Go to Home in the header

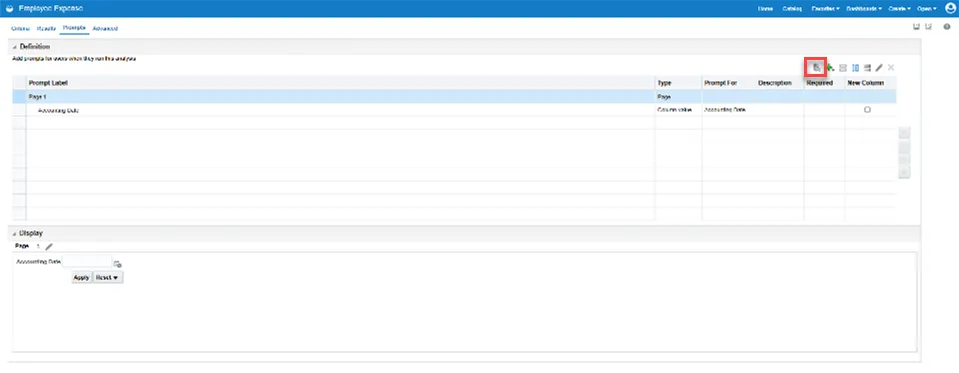[x=765, y=9]
